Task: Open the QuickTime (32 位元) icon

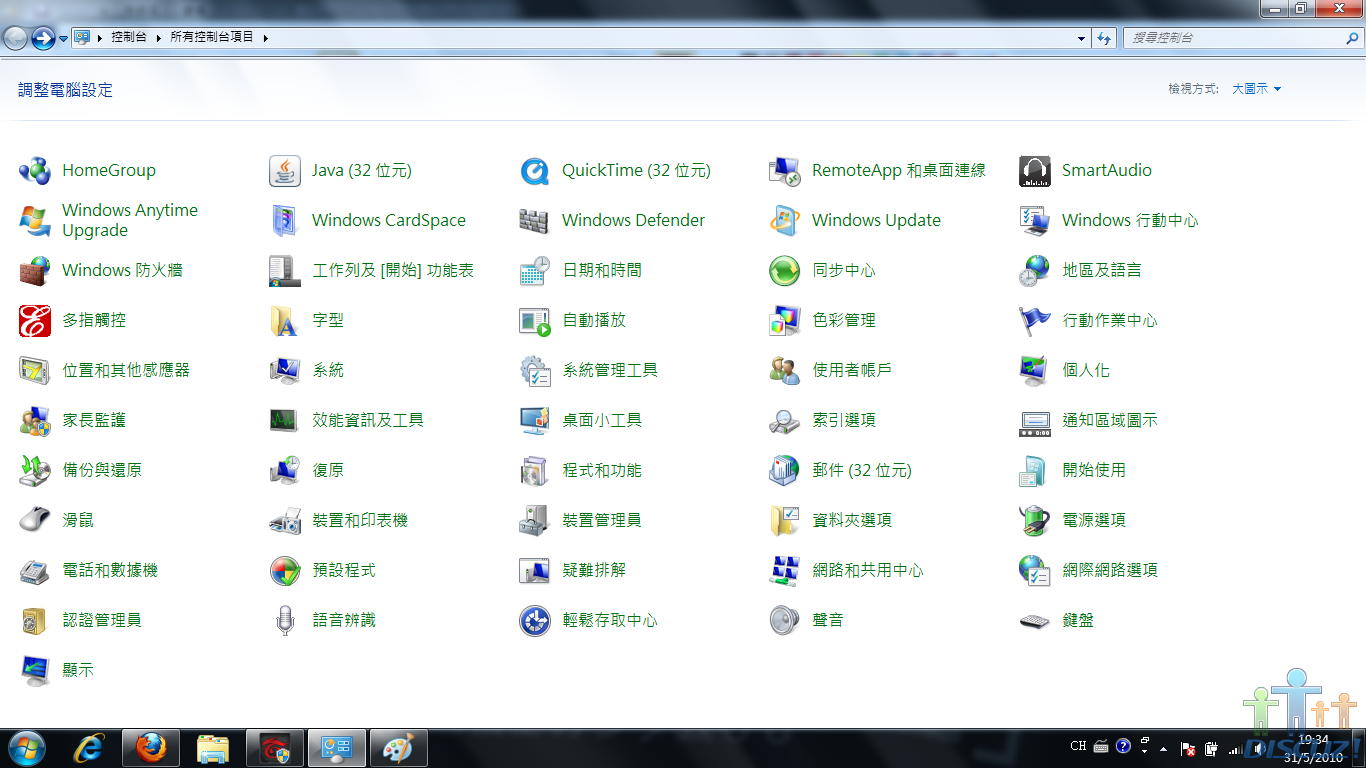Action: tap(535, 171)
